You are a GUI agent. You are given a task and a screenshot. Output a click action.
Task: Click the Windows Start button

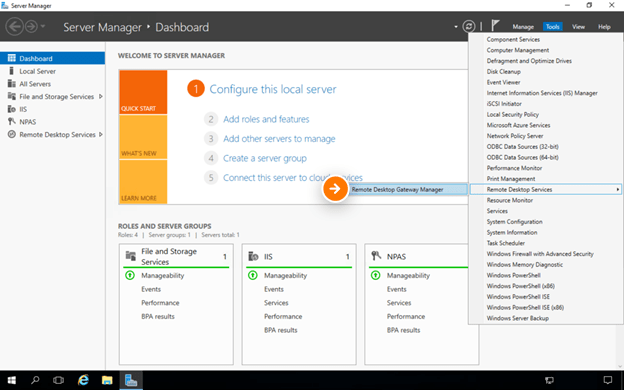tap(12, 380)
